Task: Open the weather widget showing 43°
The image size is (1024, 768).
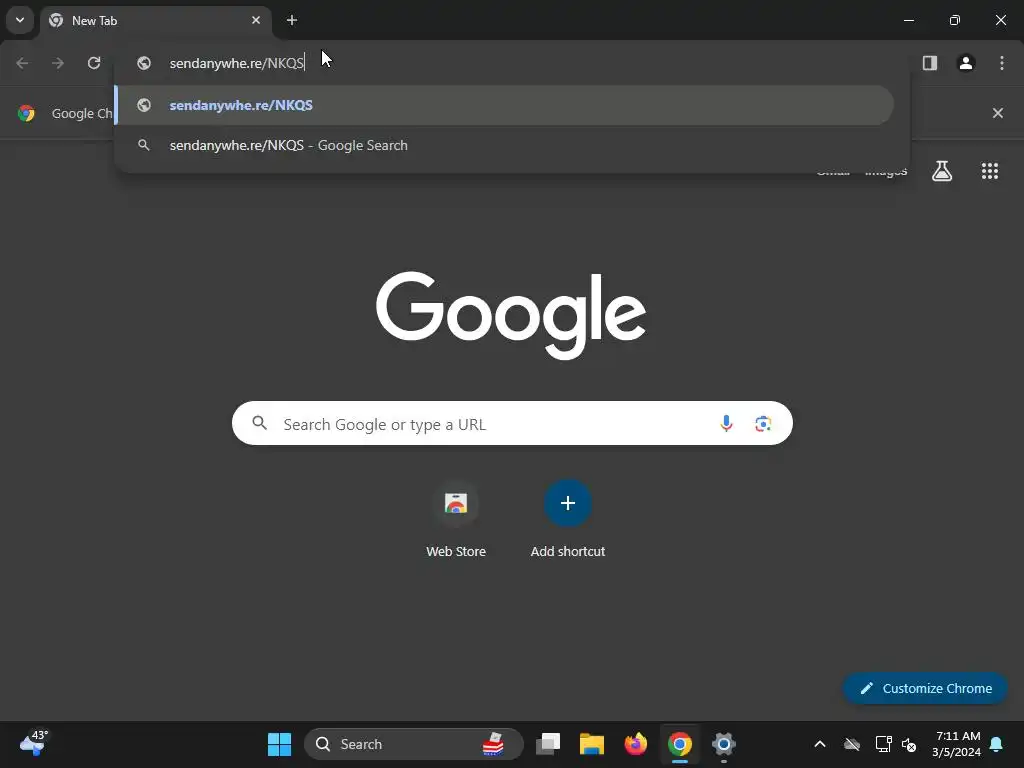Action: (34, 743)
